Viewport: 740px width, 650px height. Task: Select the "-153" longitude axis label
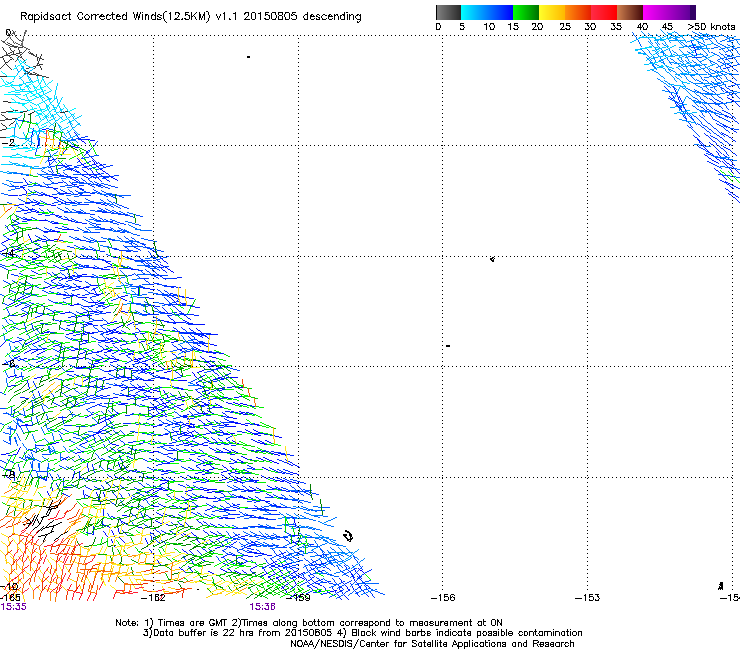coord(587,598)
